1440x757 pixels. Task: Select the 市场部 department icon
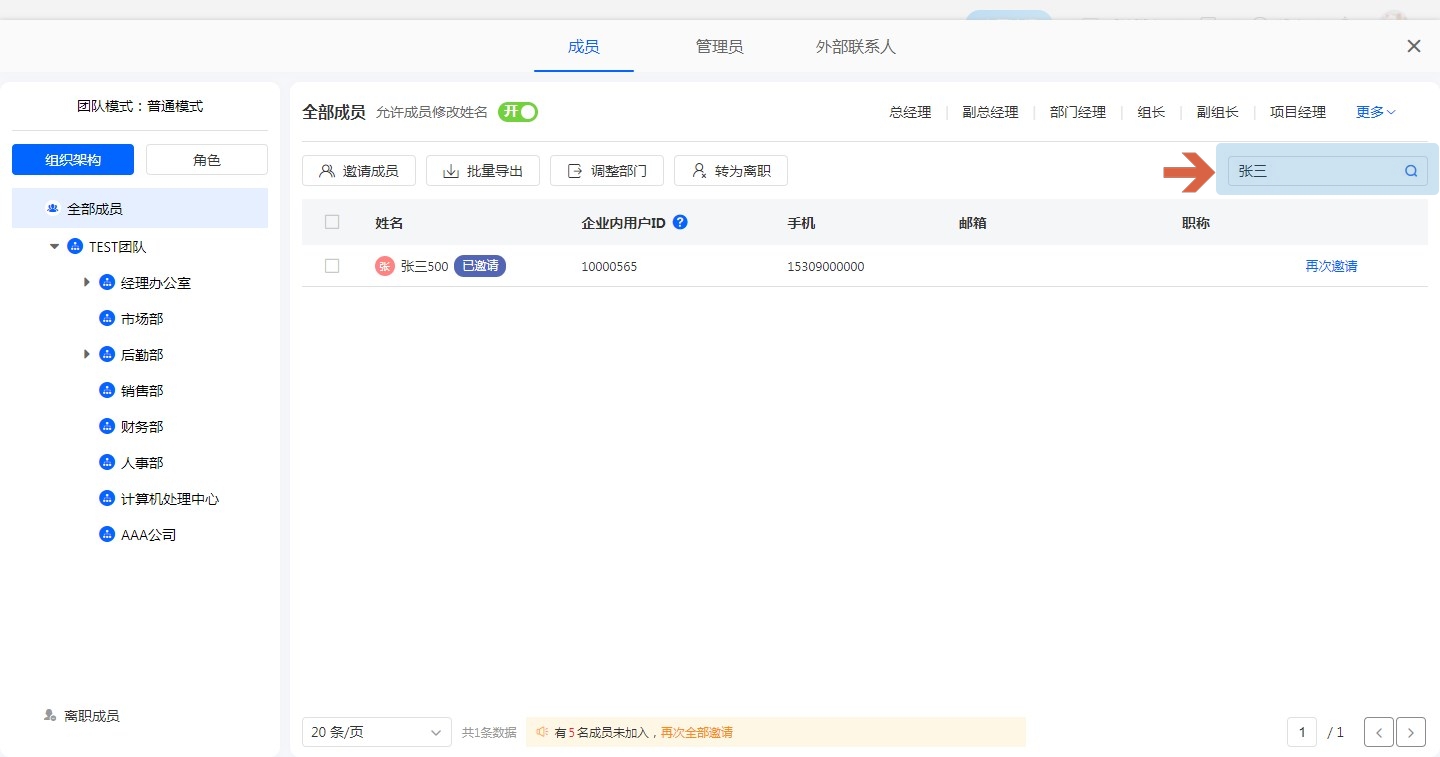point(107,319)
